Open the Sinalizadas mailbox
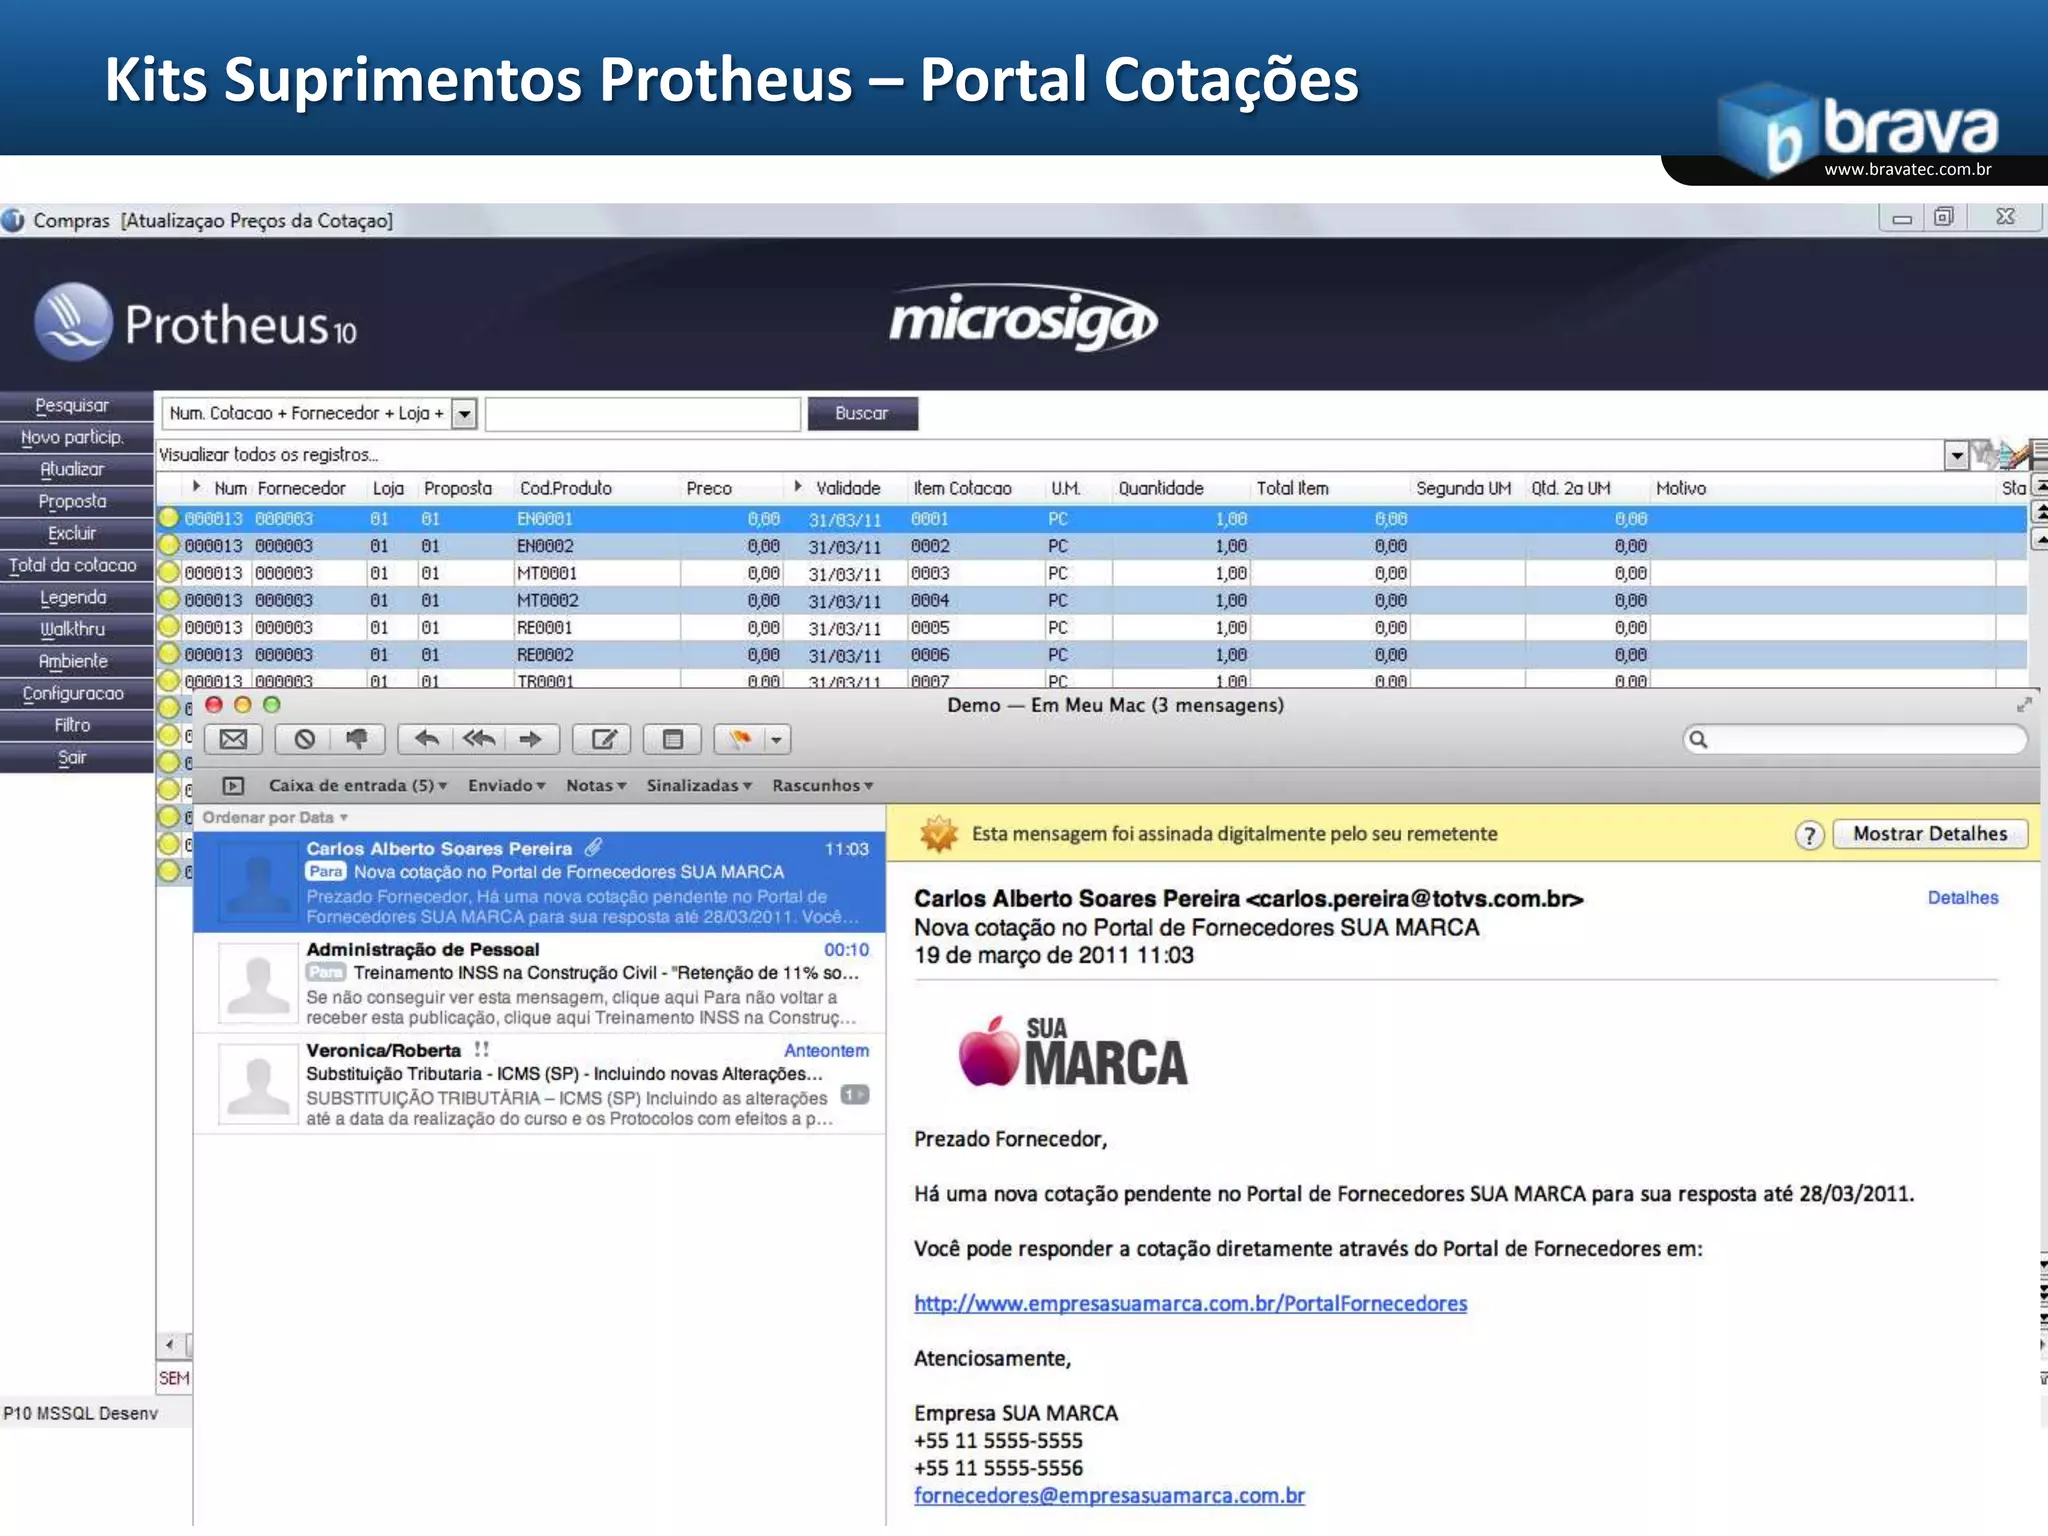This screenshot has width=2048, height=1536. tap(698, 786)
